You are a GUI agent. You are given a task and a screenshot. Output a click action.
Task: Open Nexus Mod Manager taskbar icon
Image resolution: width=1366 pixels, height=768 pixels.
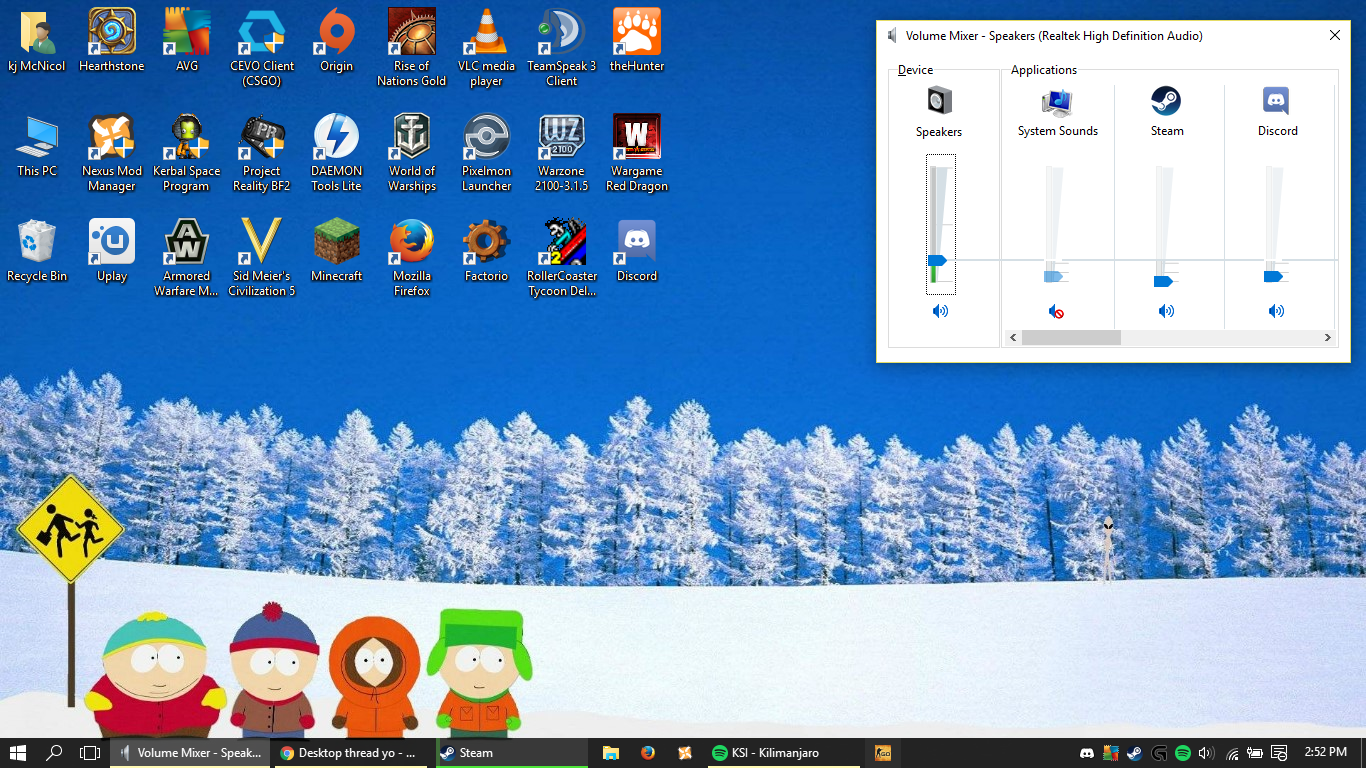(x=685, y=753)
